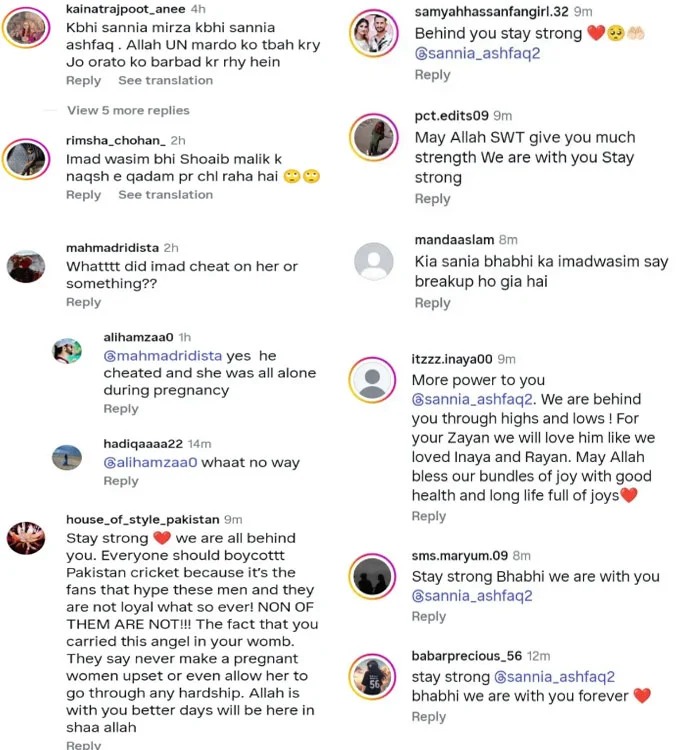Open @sannia_ashfaq2 mention in itzzz.inaya00's comment
The height and width of the screenshot is (750, 700).
[x=476, y=400]
